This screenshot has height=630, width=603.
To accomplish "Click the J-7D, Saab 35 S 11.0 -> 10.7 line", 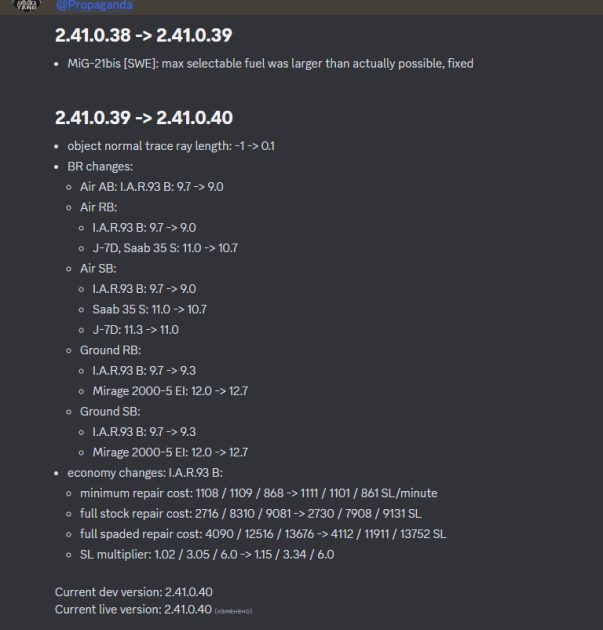I will pos(165,248).
